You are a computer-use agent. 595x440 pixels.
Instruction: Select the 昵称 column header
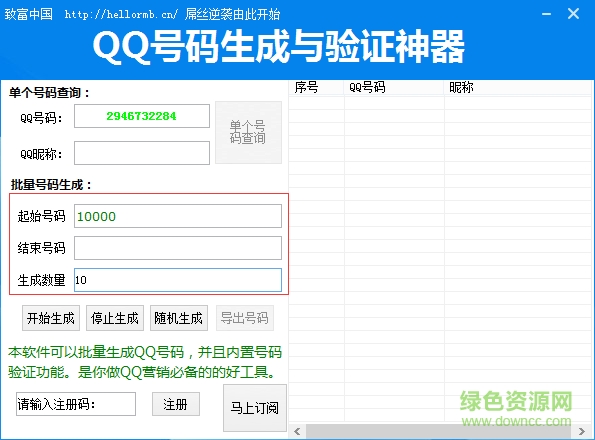click(518, 87)
